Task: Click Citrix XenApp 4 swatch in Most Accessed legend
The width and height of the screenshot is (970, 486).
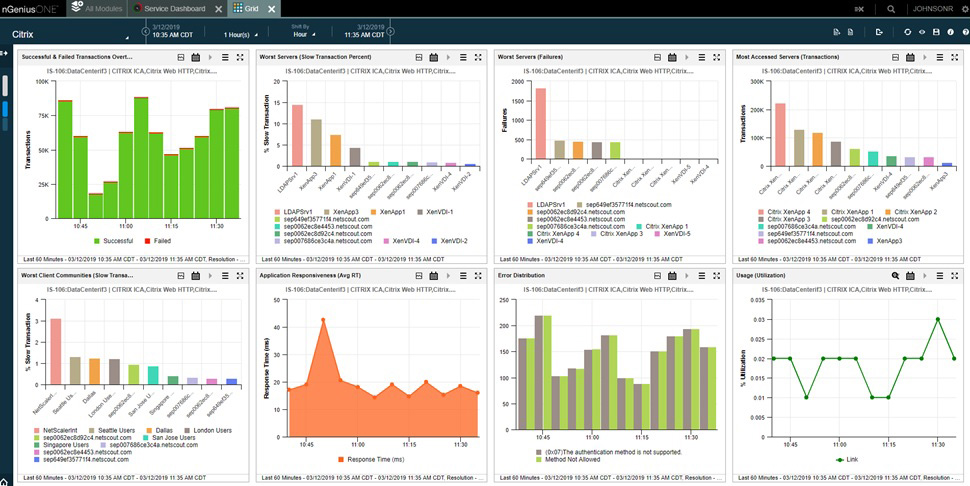Action: 760,212
